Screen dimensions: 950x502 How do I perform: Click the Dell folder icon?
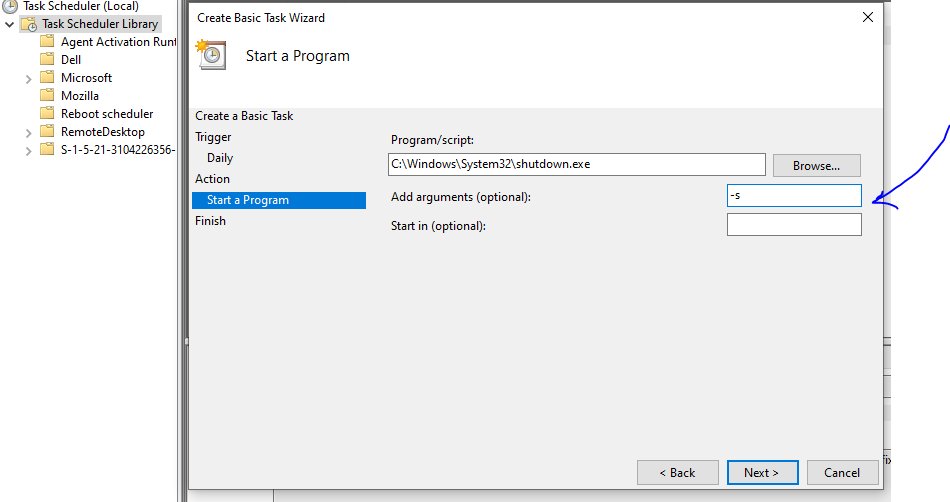coord(47,59)
